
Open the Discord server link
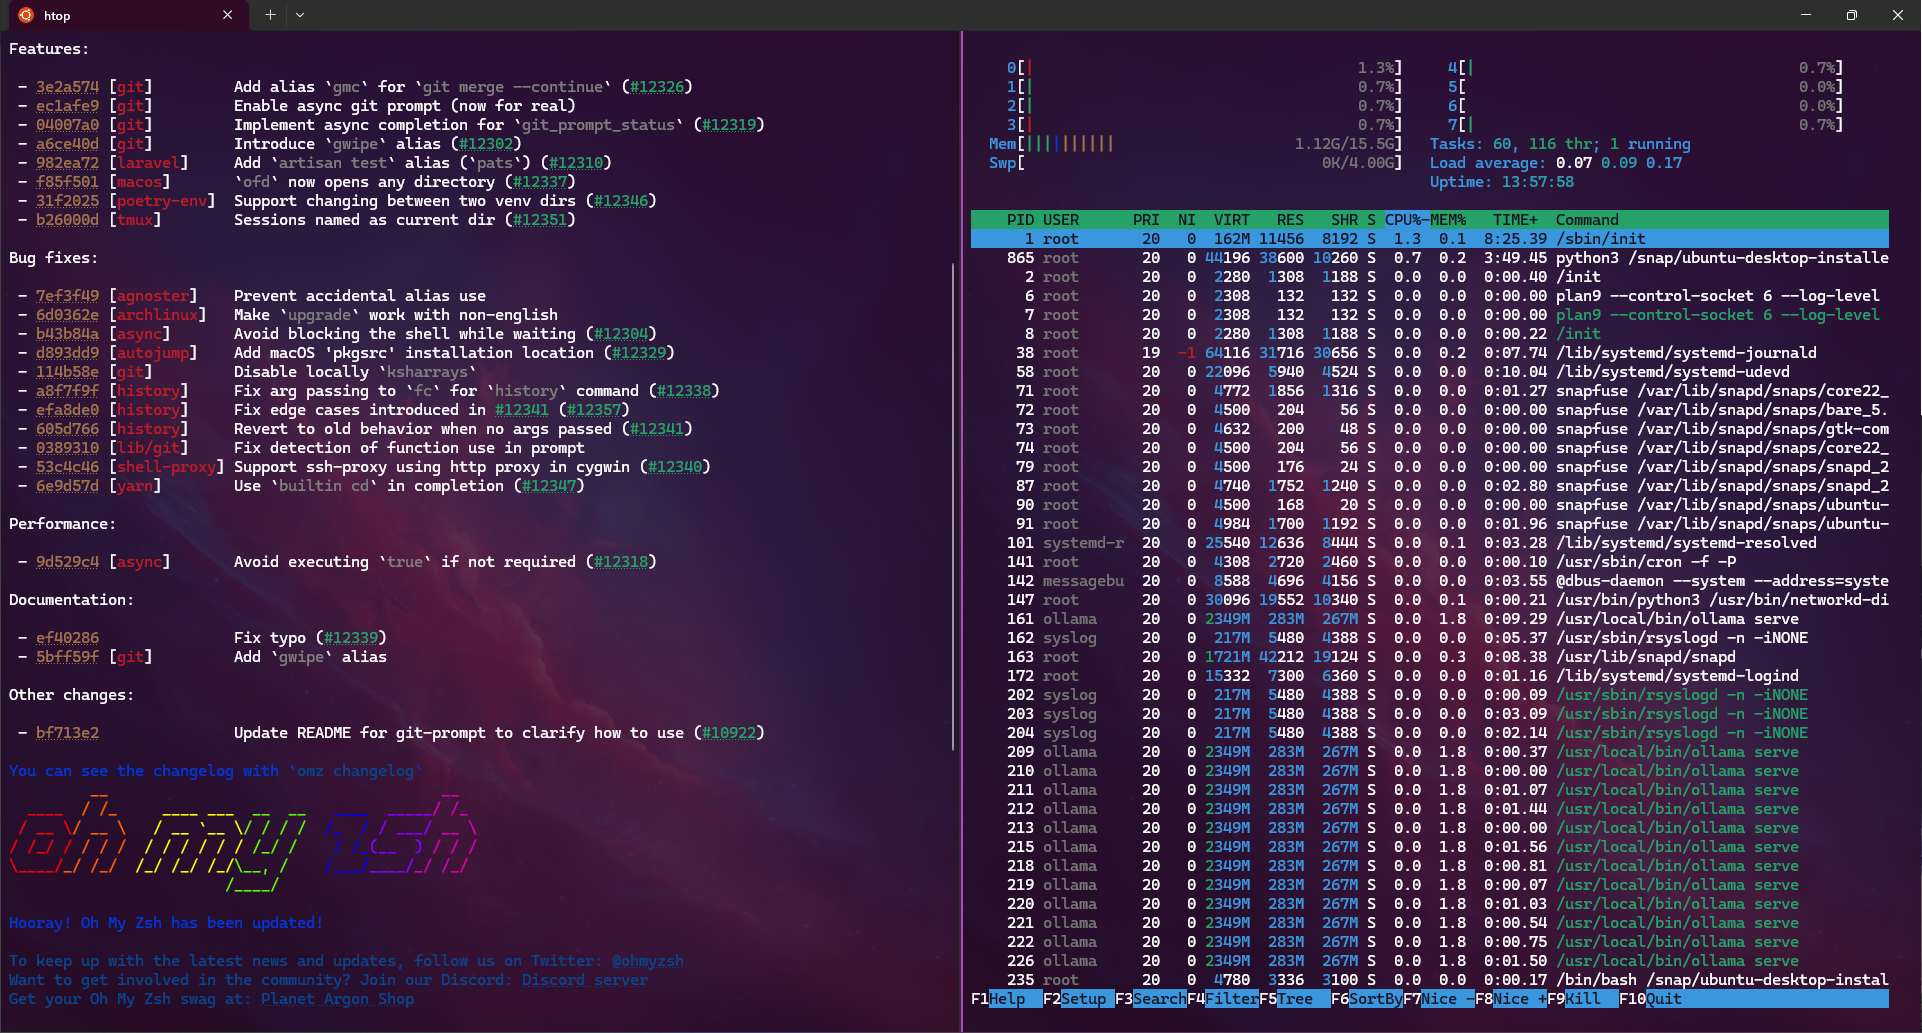585,980
